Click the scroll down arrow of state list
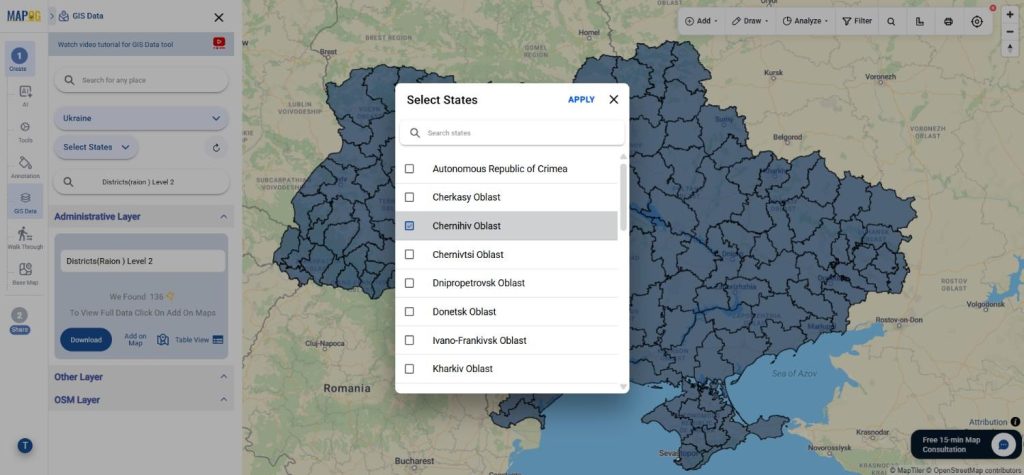The width and height of the screenshot is (1024, 475). [623, 387]
